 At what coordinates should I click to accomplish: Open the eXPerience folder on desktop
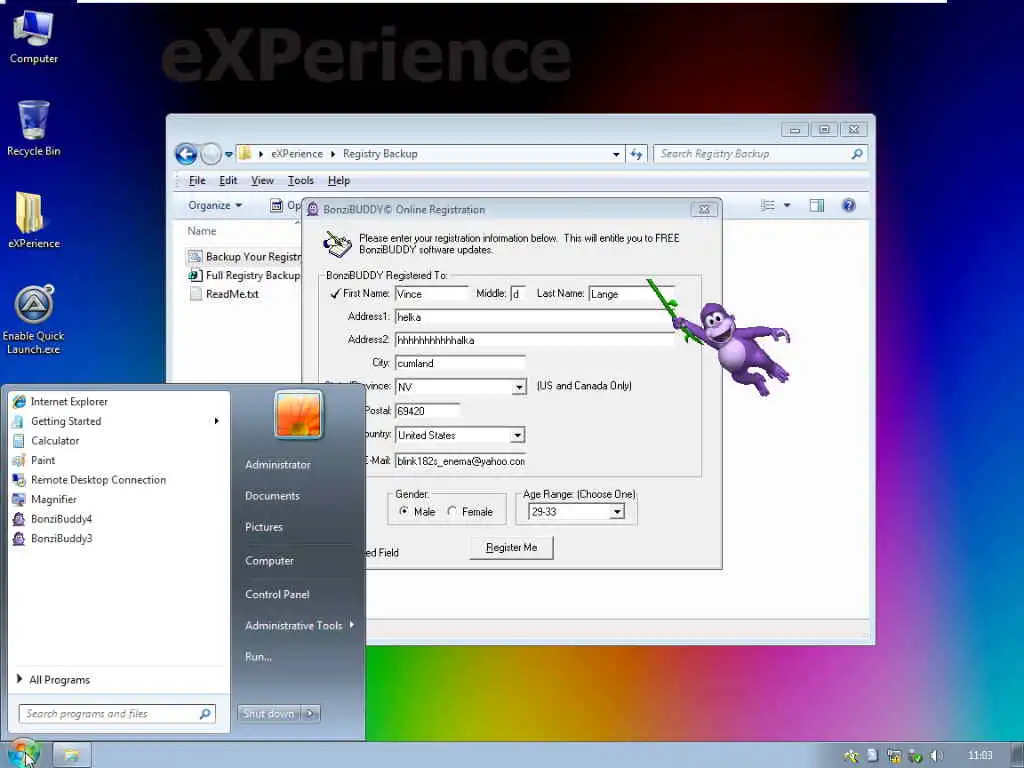click(x=33, y=221)
